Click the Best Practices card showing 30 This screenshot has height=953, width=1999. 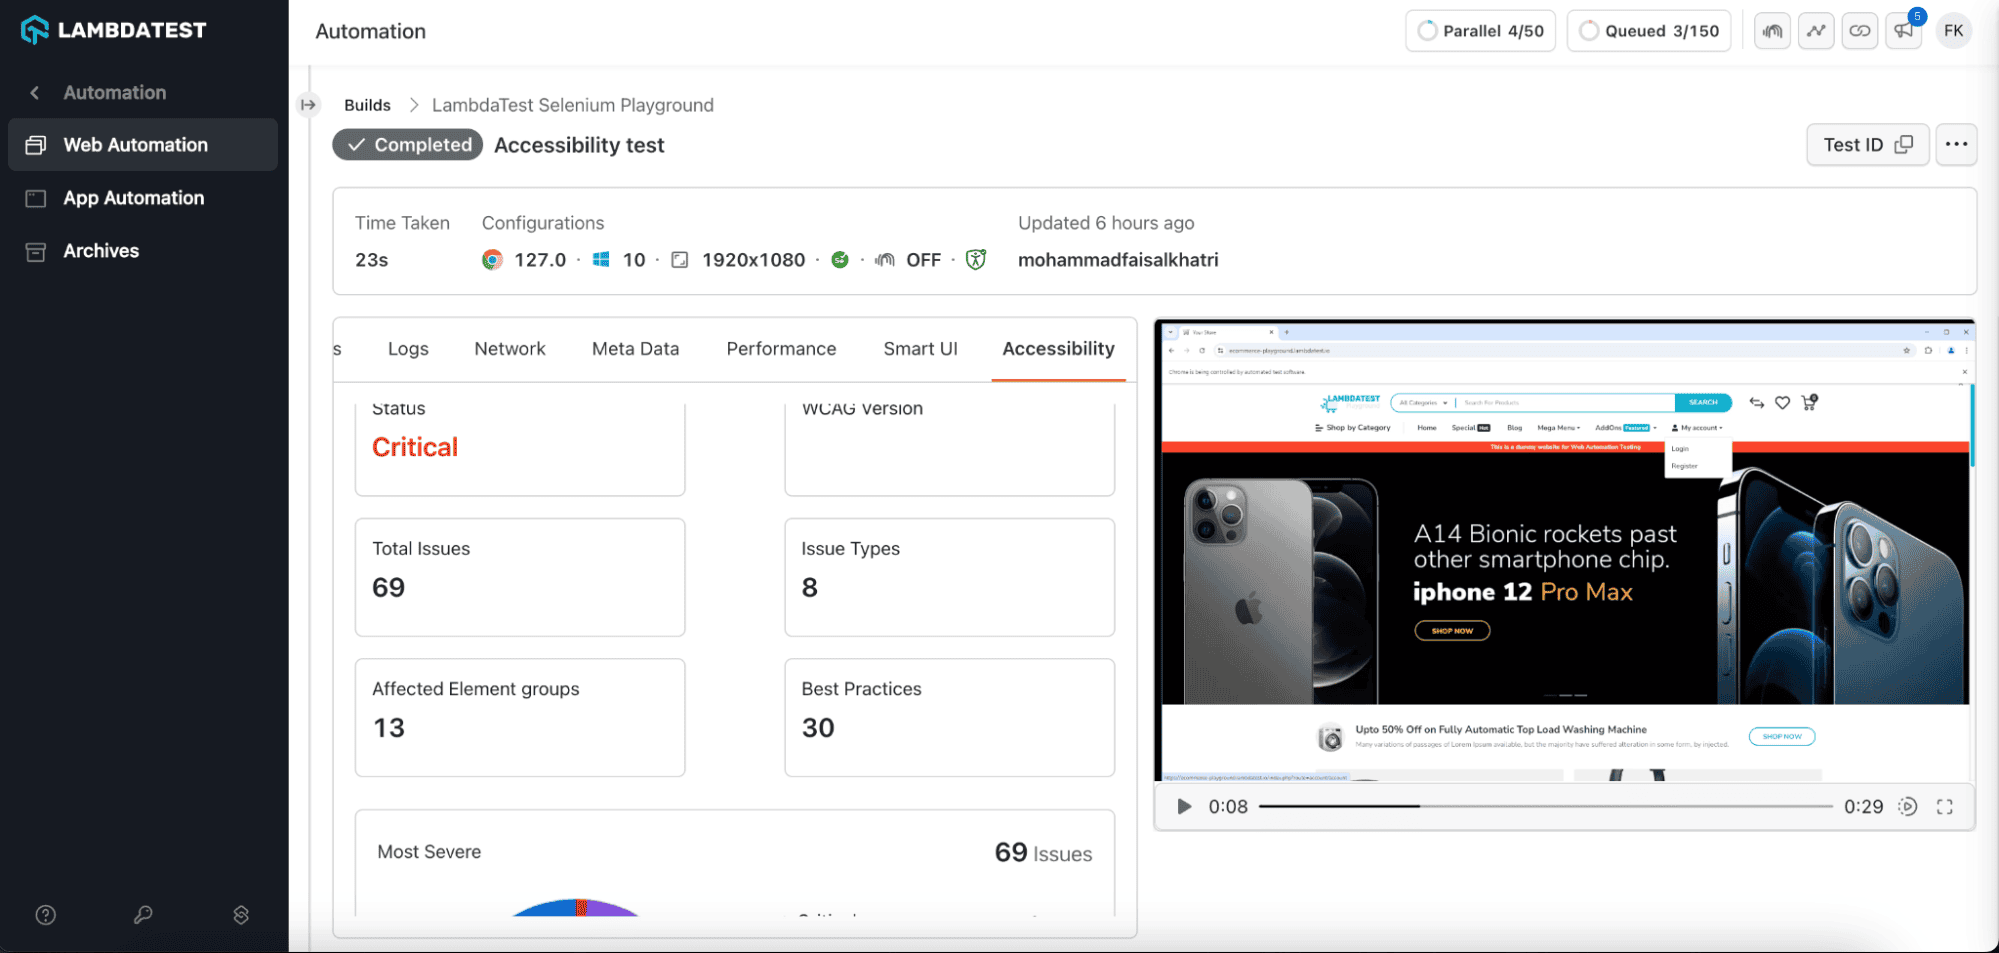[949, 717]
